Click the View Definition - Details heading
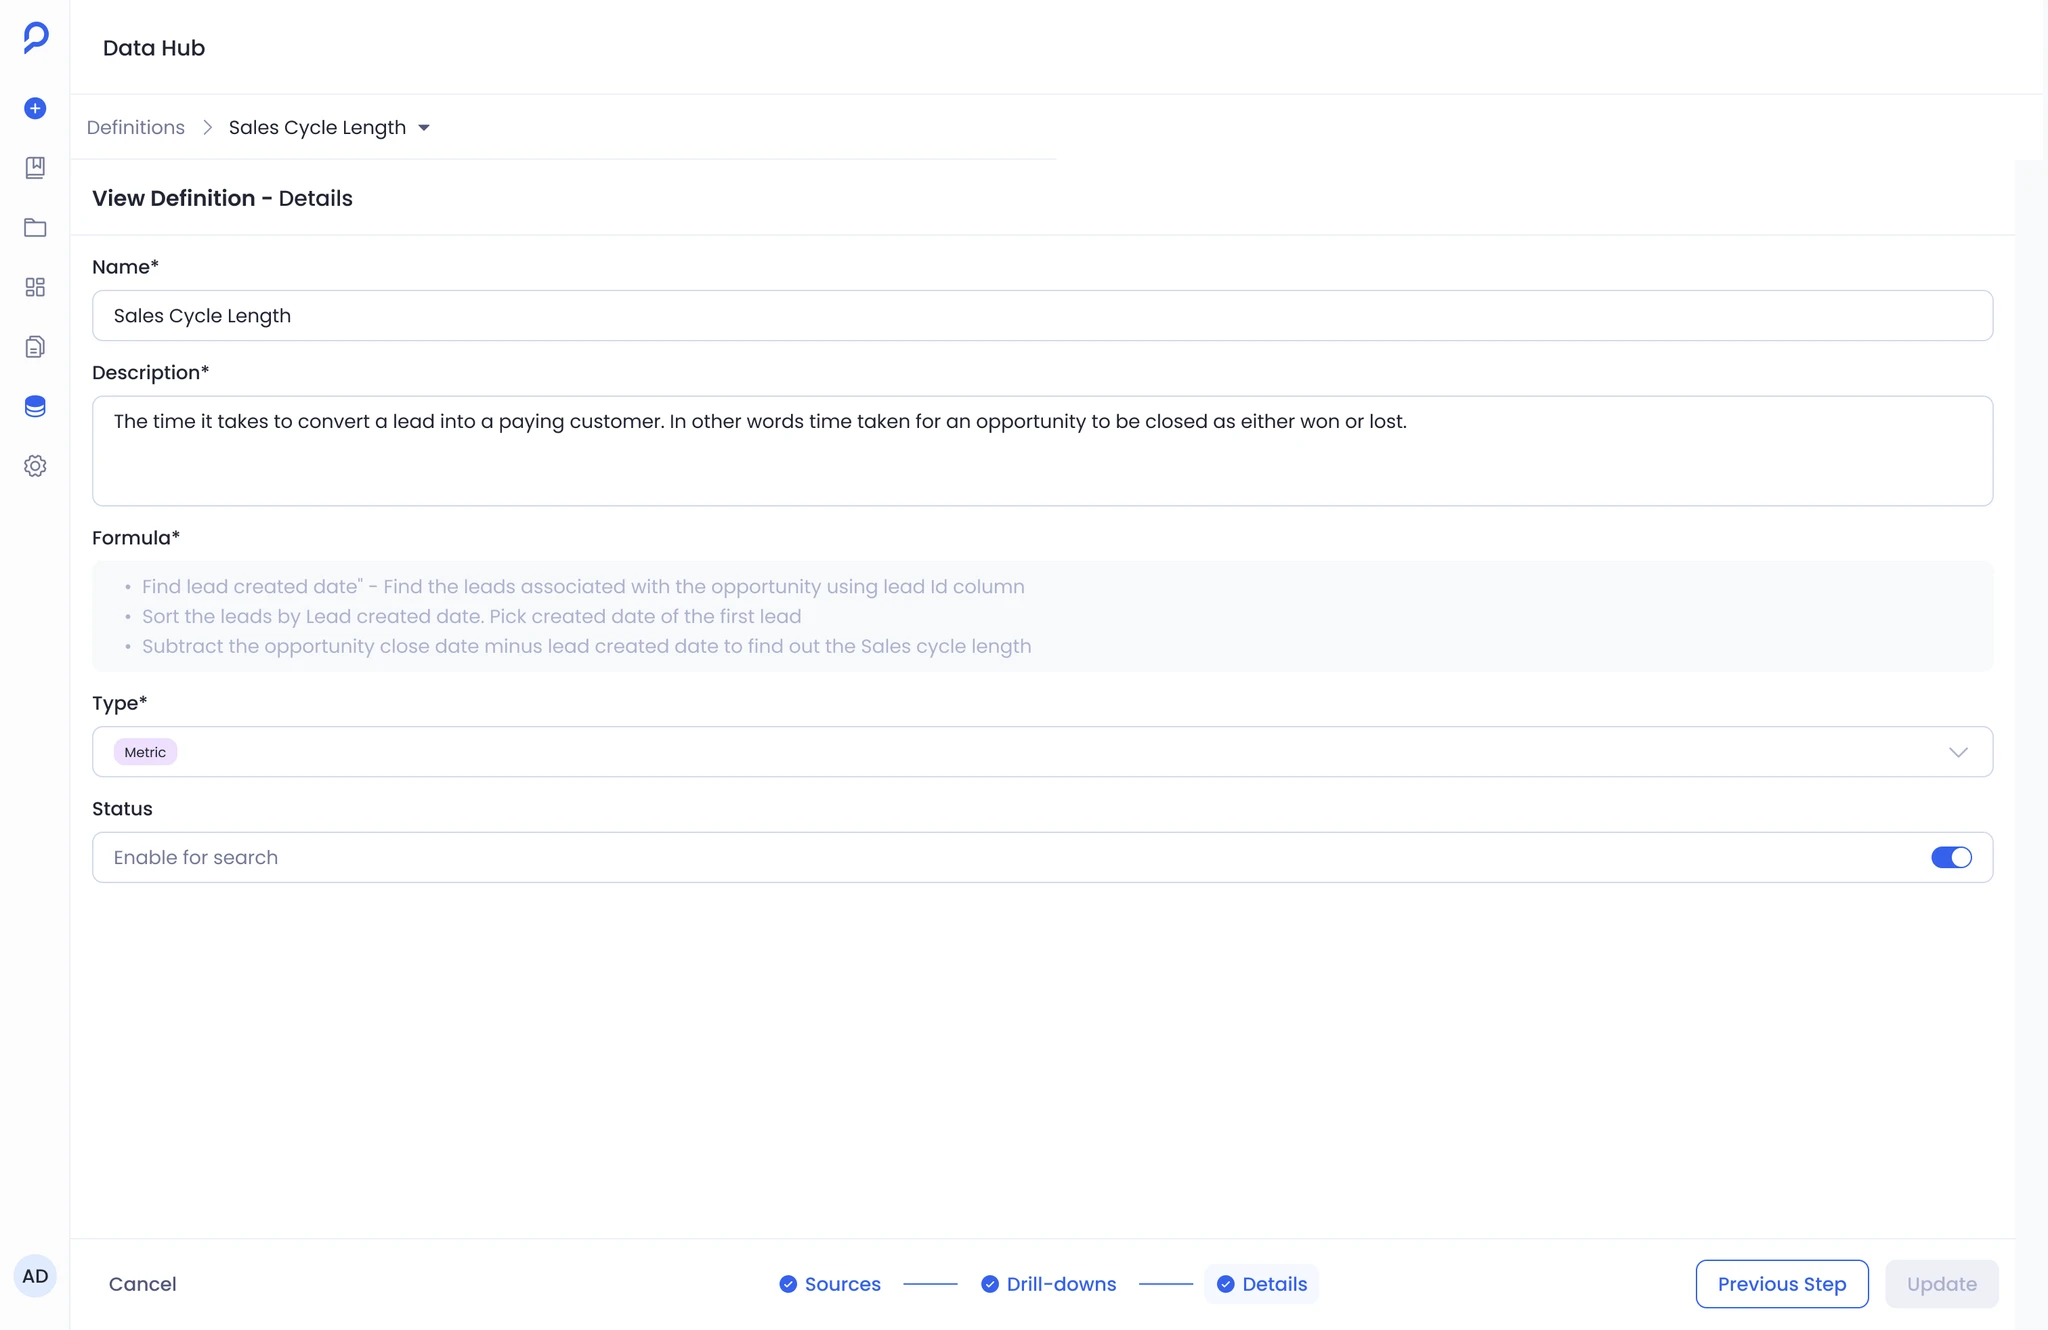 [x=222, y=198]
